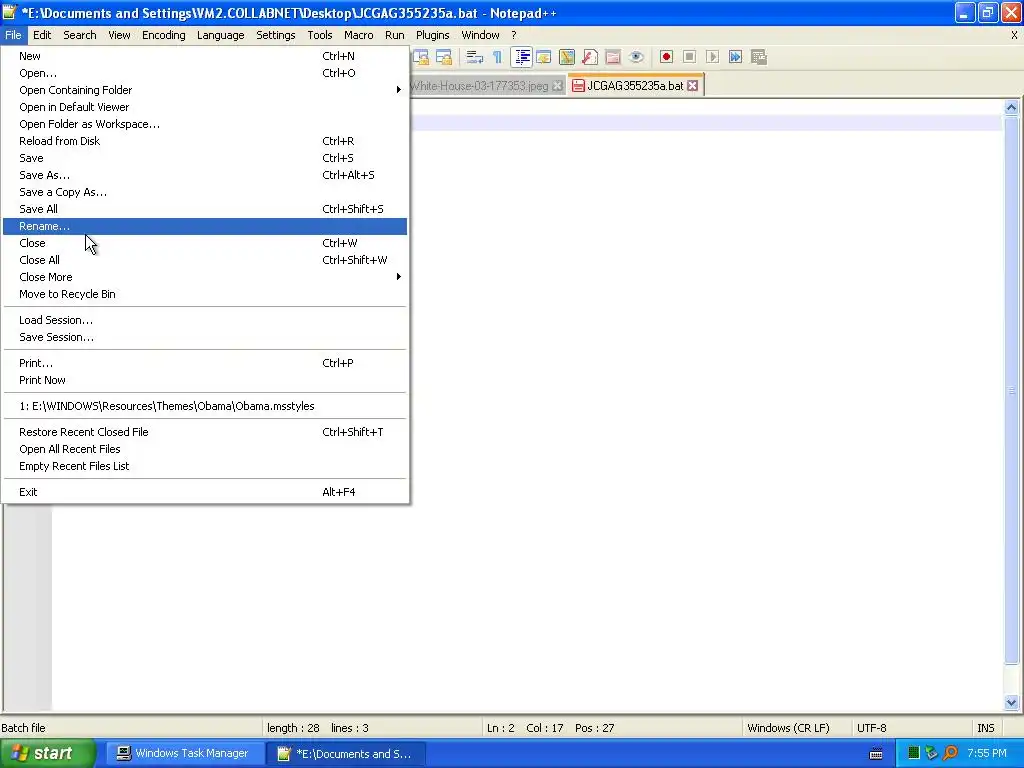Click the orange magnifier tray icon
Viewport: 1024px width, 768px height.
pyautogui.click(x=950, y=754)
